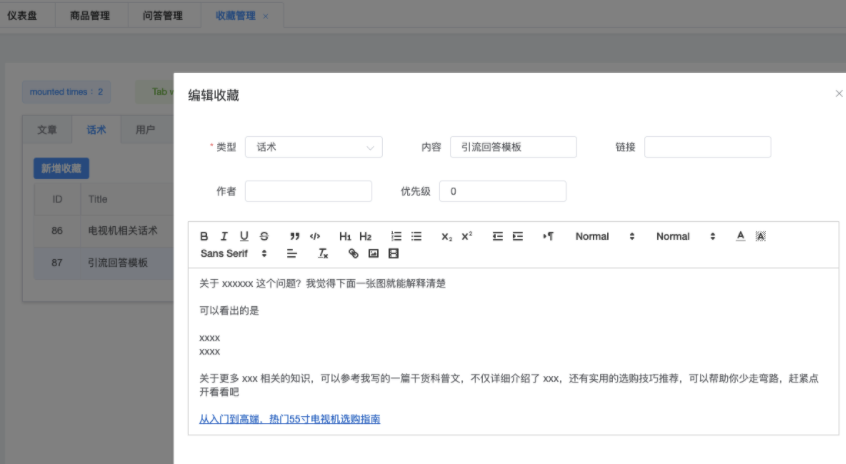Click the 作者 author input field
Image resolution: width=846 pixels, height=464 pixels.
pyautogui.click(x=308, y=192)
